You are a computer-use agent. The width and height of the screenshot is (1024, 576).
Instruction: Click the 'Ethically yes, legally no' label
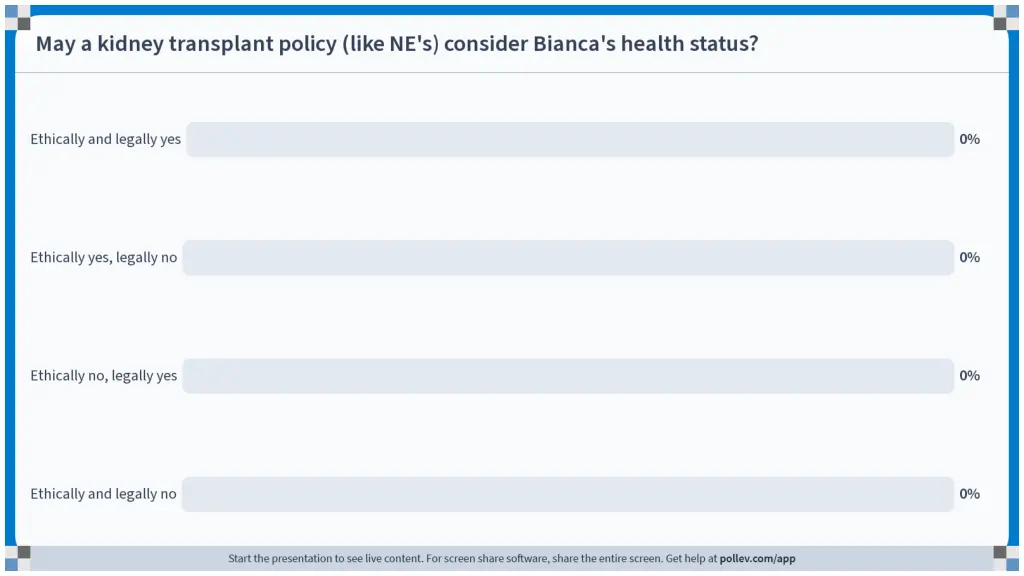(103, 257)
